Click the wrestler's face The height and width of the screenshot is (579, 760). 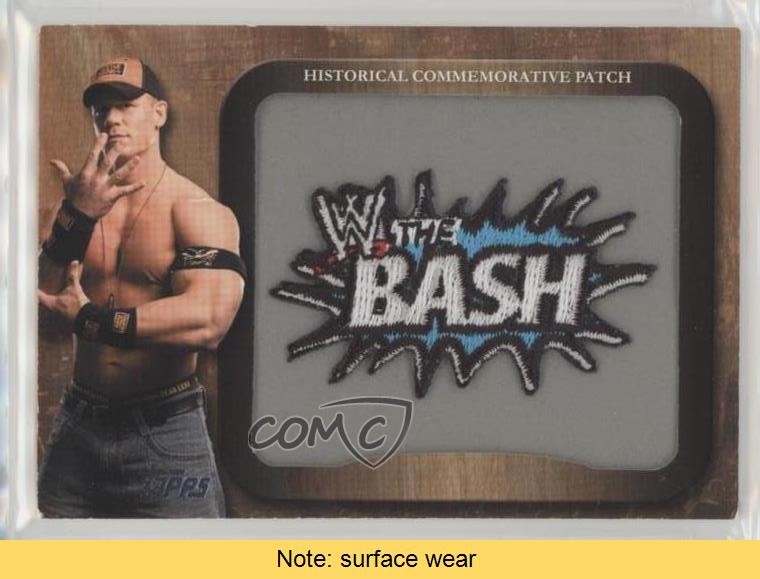127,121
